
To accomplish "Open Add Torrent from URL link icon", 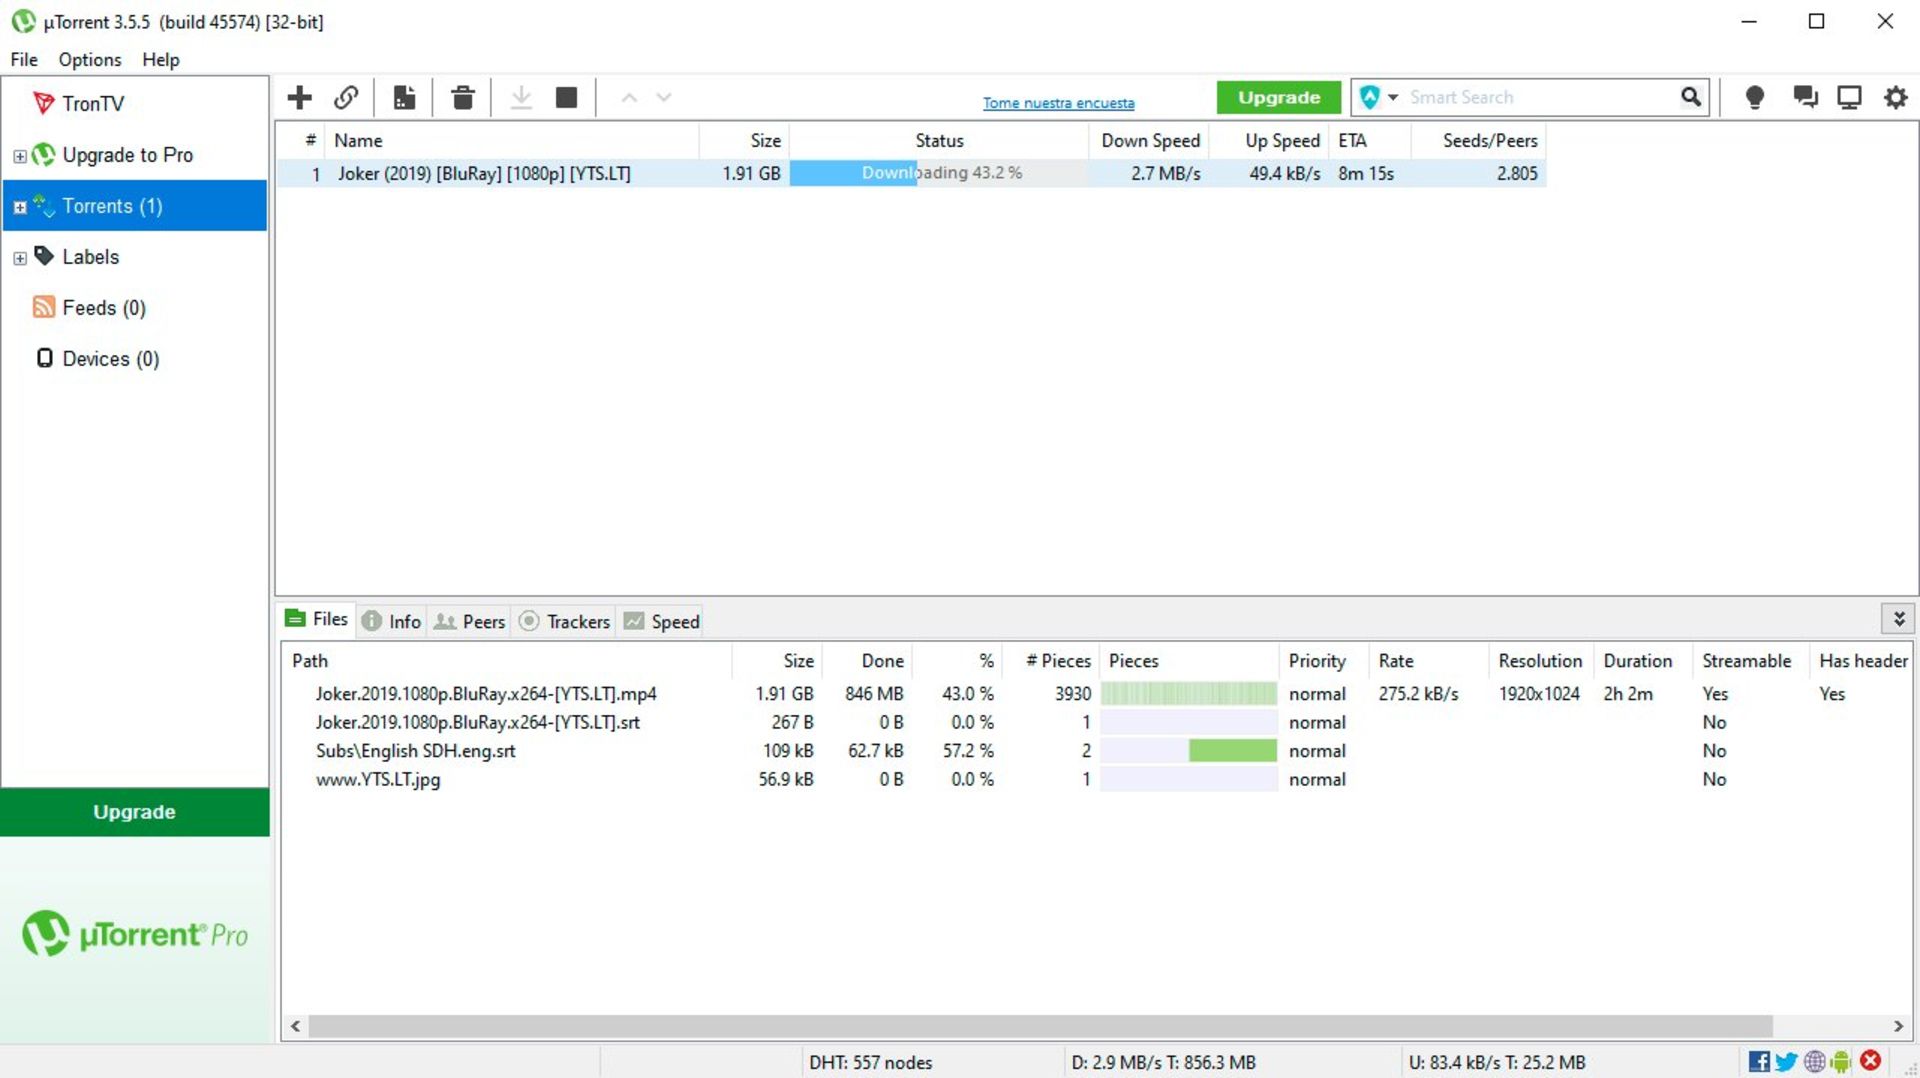I will click(x=346, y=97).
